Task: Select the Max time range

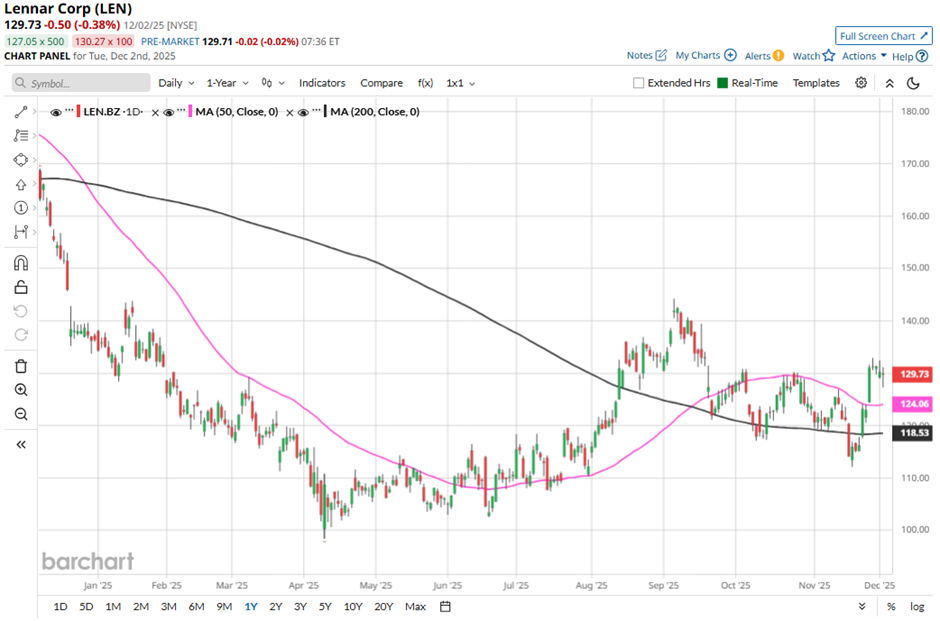Action: (415, 607)
